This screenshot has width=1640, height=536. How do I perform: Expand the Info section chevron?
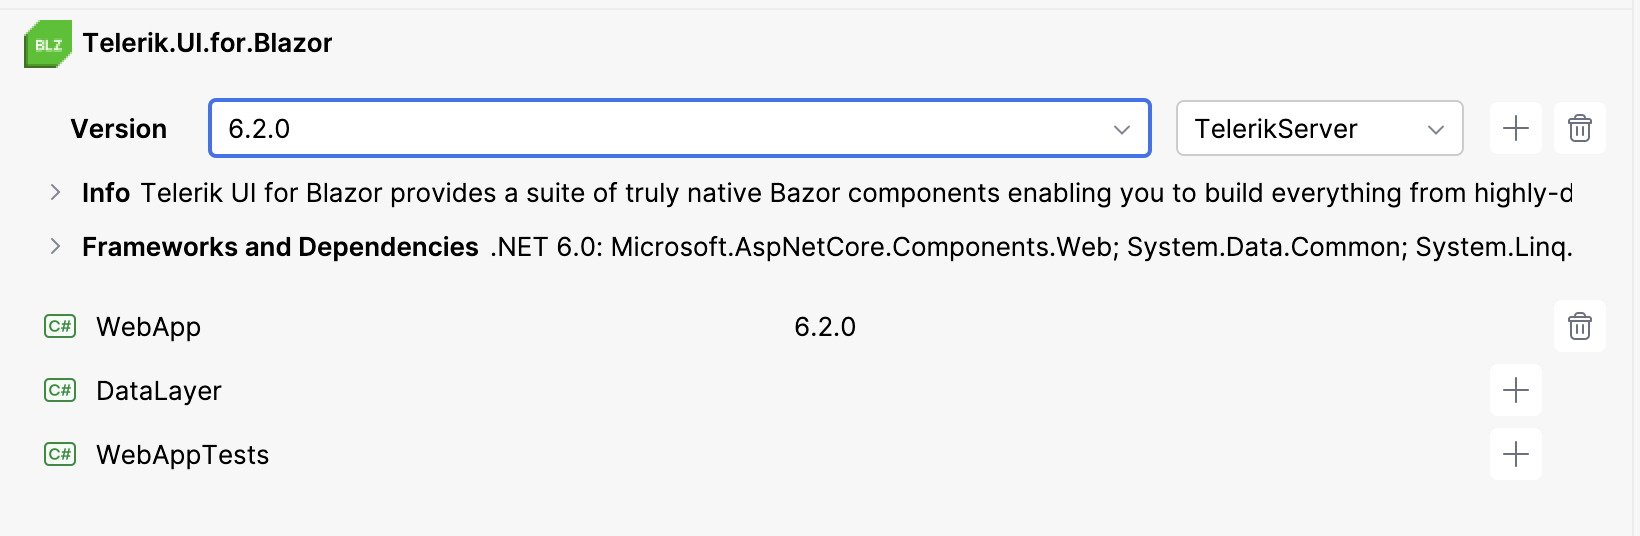pyautogui.click(x=56, y=192)
